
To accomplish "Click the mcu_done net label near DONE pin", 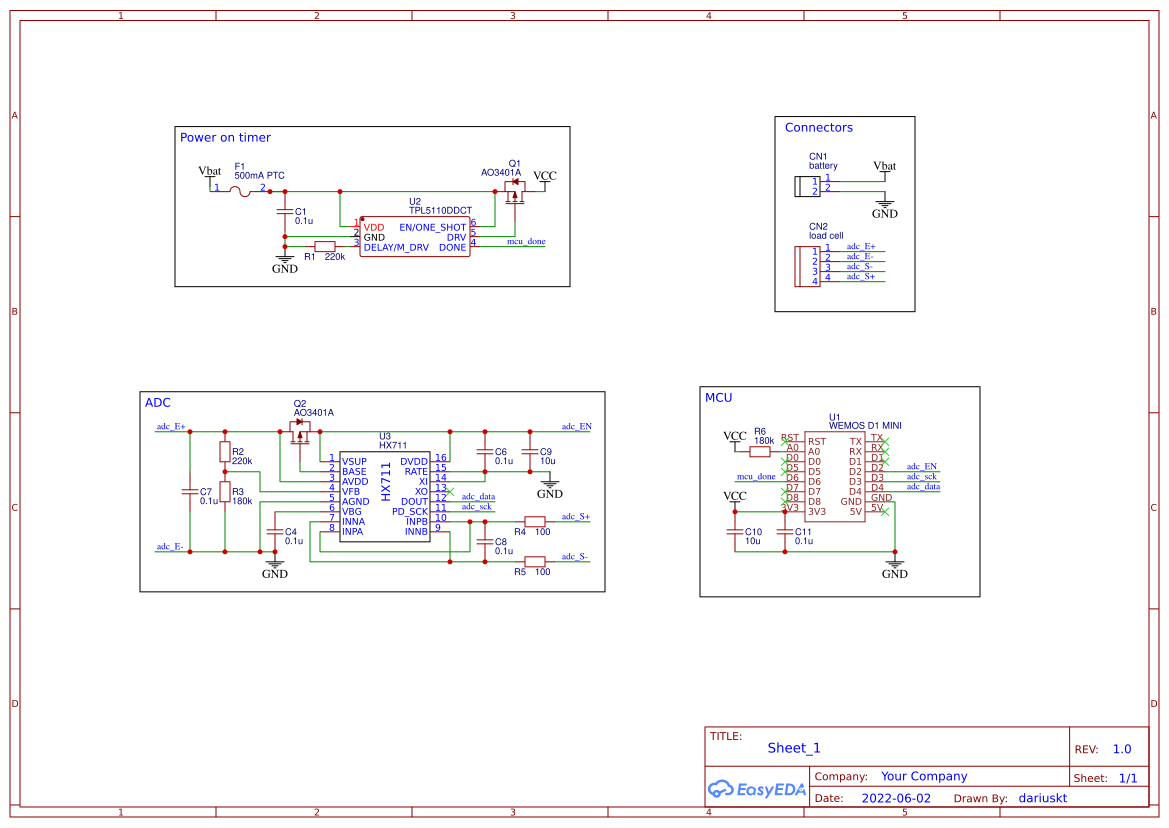I will tap(524, 241).
